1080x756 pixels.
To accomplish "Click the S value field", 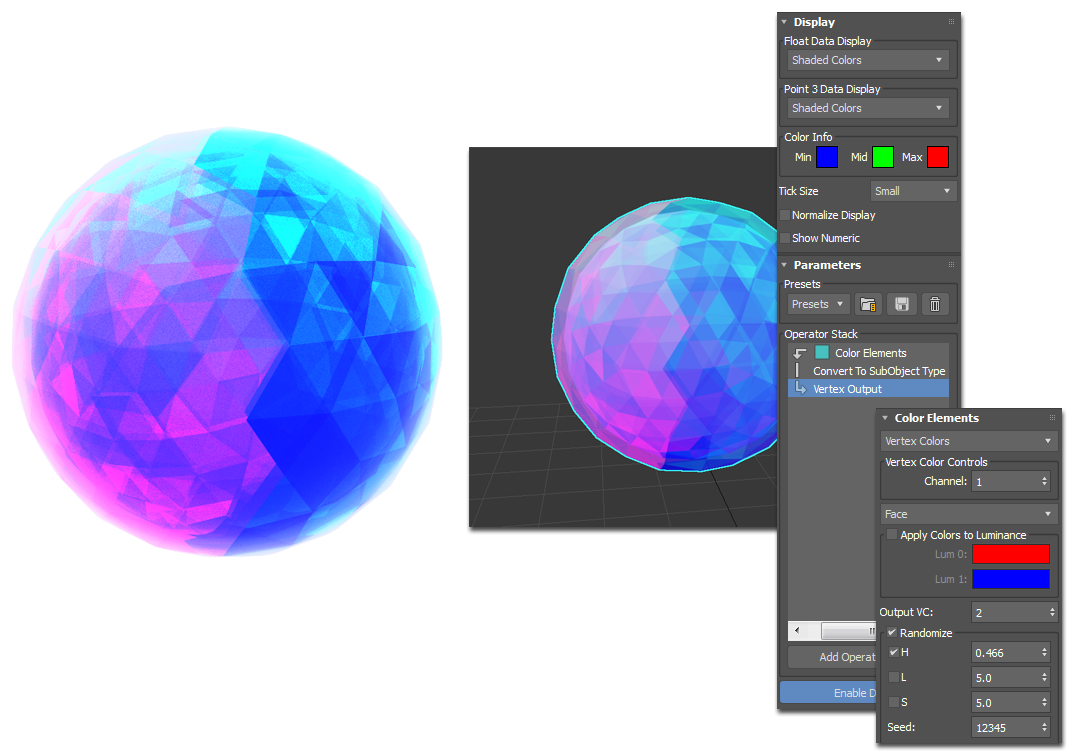I will (1005, 703).
